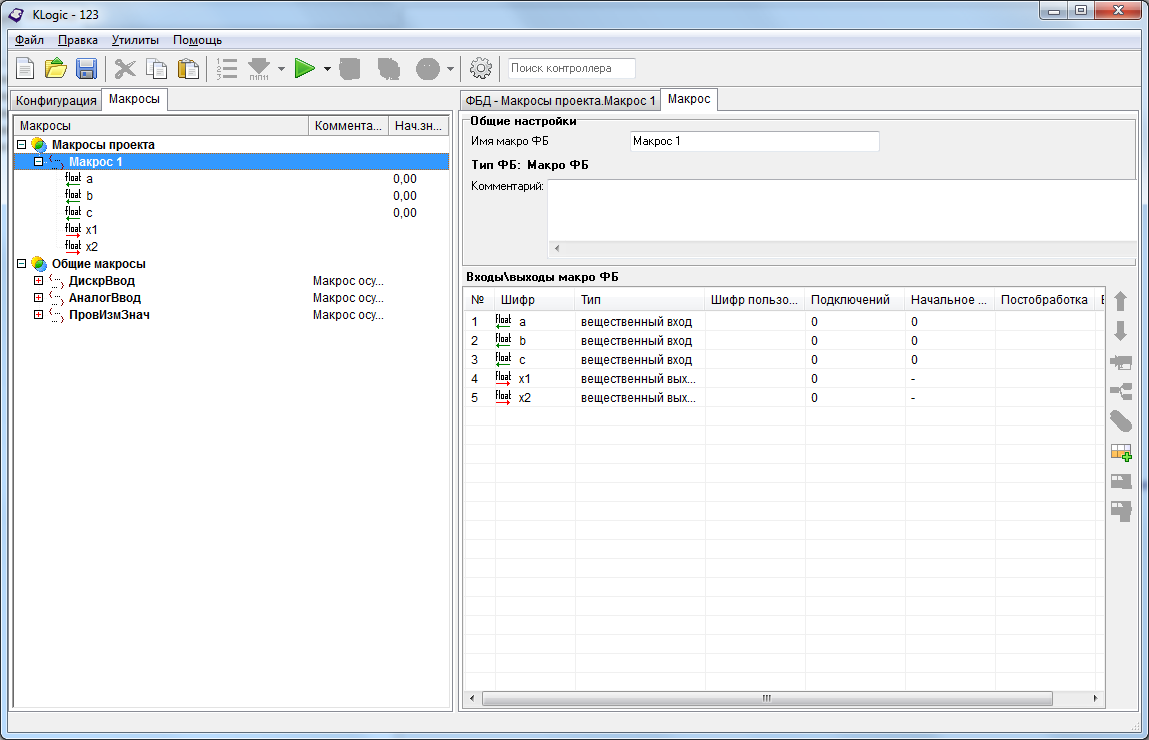Click the Paste clipboard toolbar icon
The width and height of the screenshot is (1149, 740).
tap(188, 69)
